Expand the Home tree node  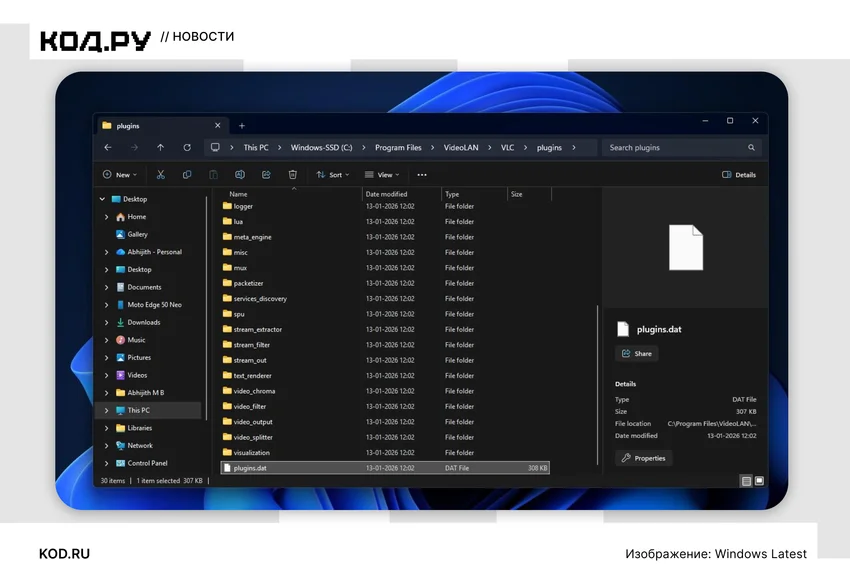pyautogui.click(x=106, y=217)
